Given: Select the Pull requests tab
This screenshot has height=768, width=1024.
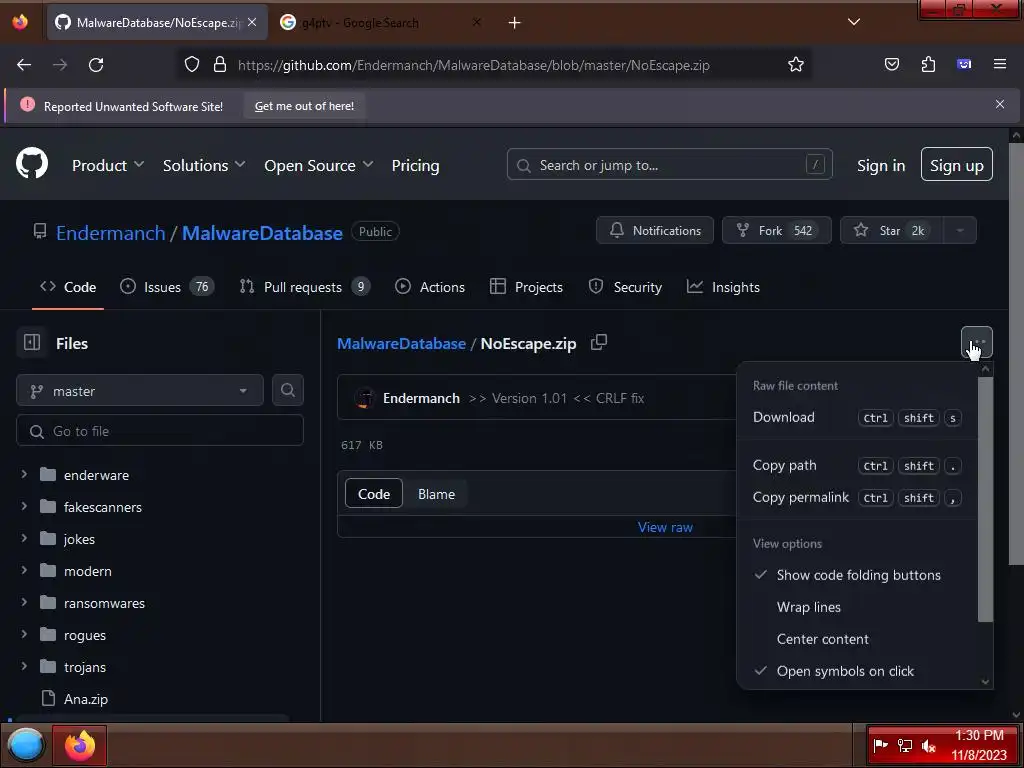Looking at the screenshot, I should (x=304, y=287).
